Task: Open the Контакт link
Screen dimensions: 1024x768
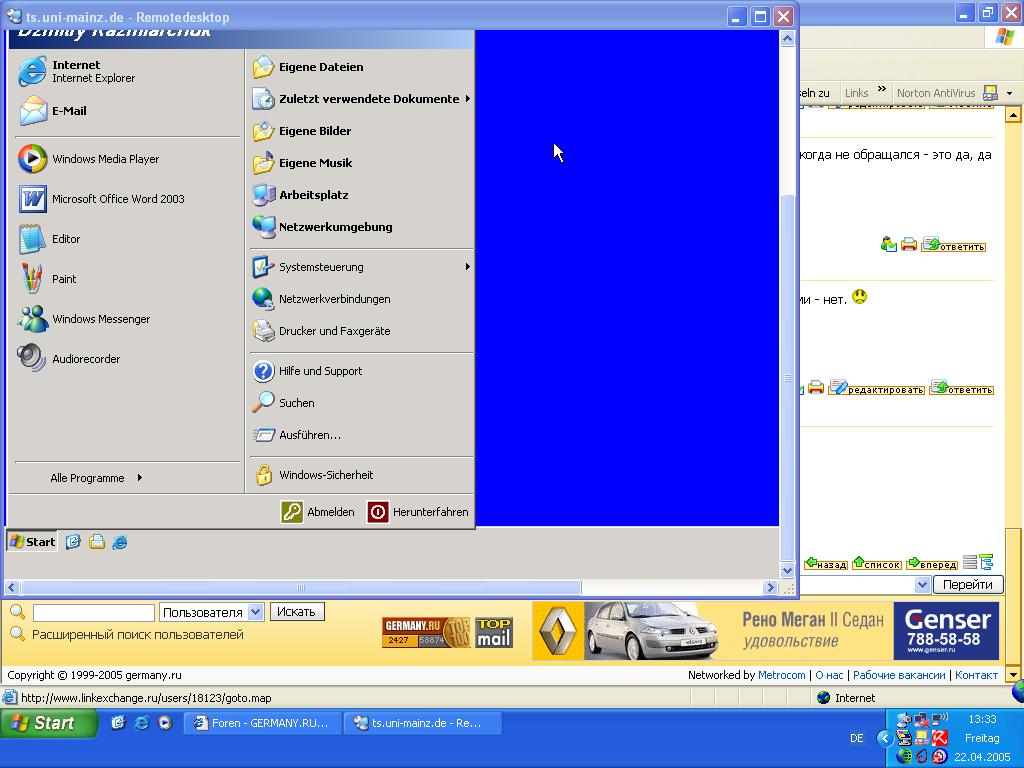Action: pyautogui.click(x=976, y=675)
